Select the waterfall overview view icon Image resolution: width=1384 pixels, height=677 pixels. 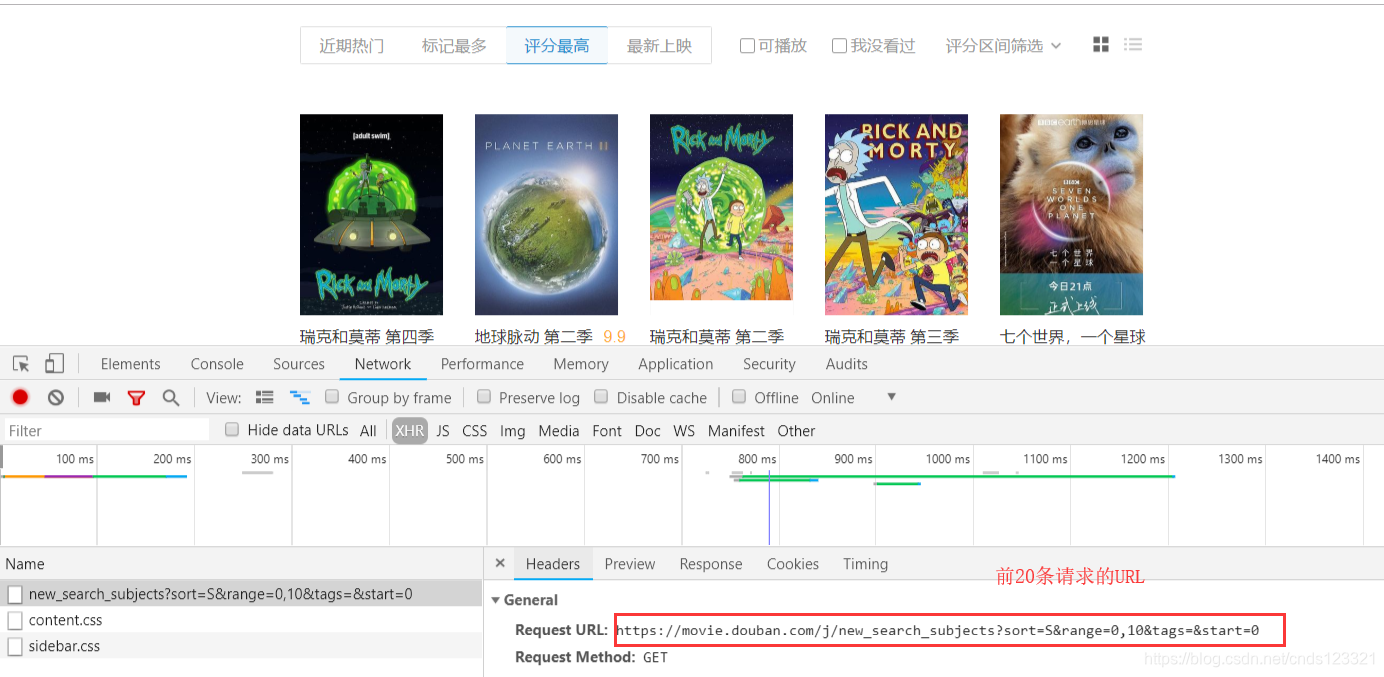(x=299, y=397)
